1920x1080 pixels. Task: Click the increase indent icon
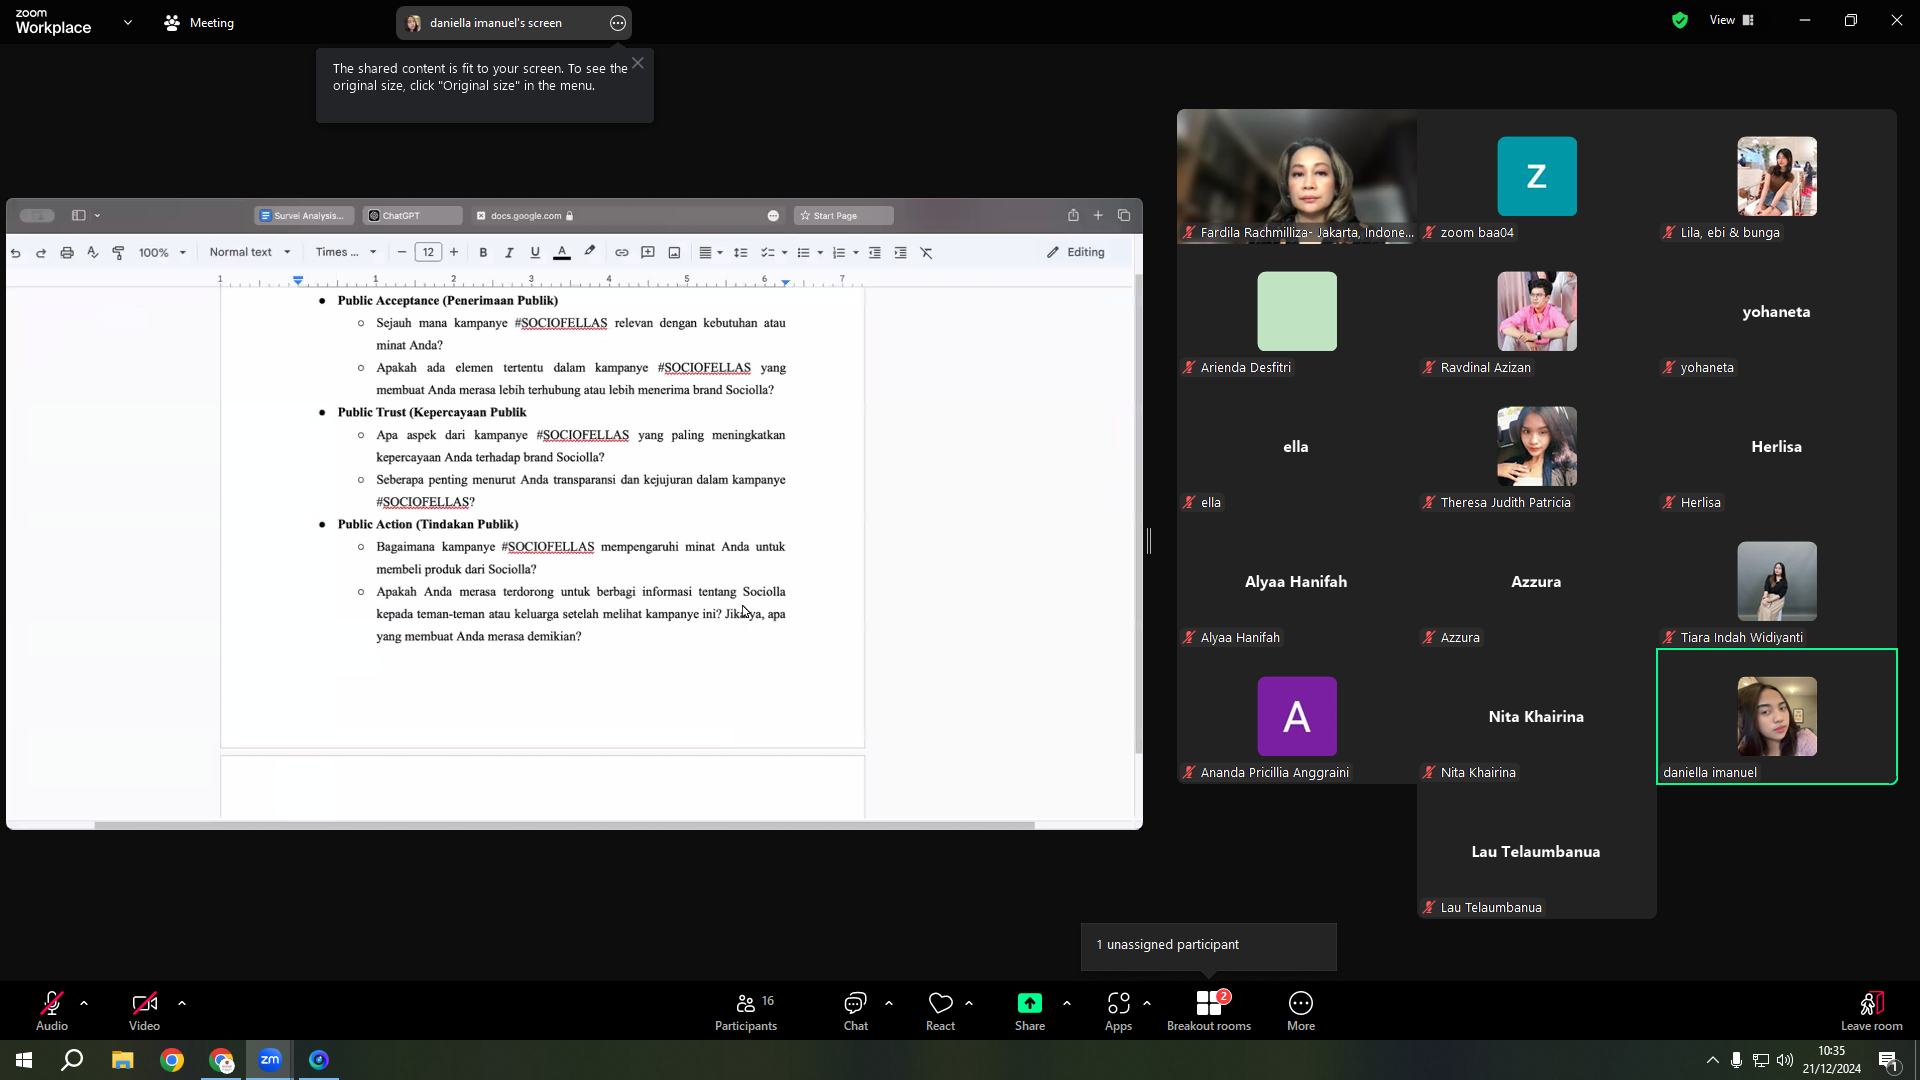901,253
